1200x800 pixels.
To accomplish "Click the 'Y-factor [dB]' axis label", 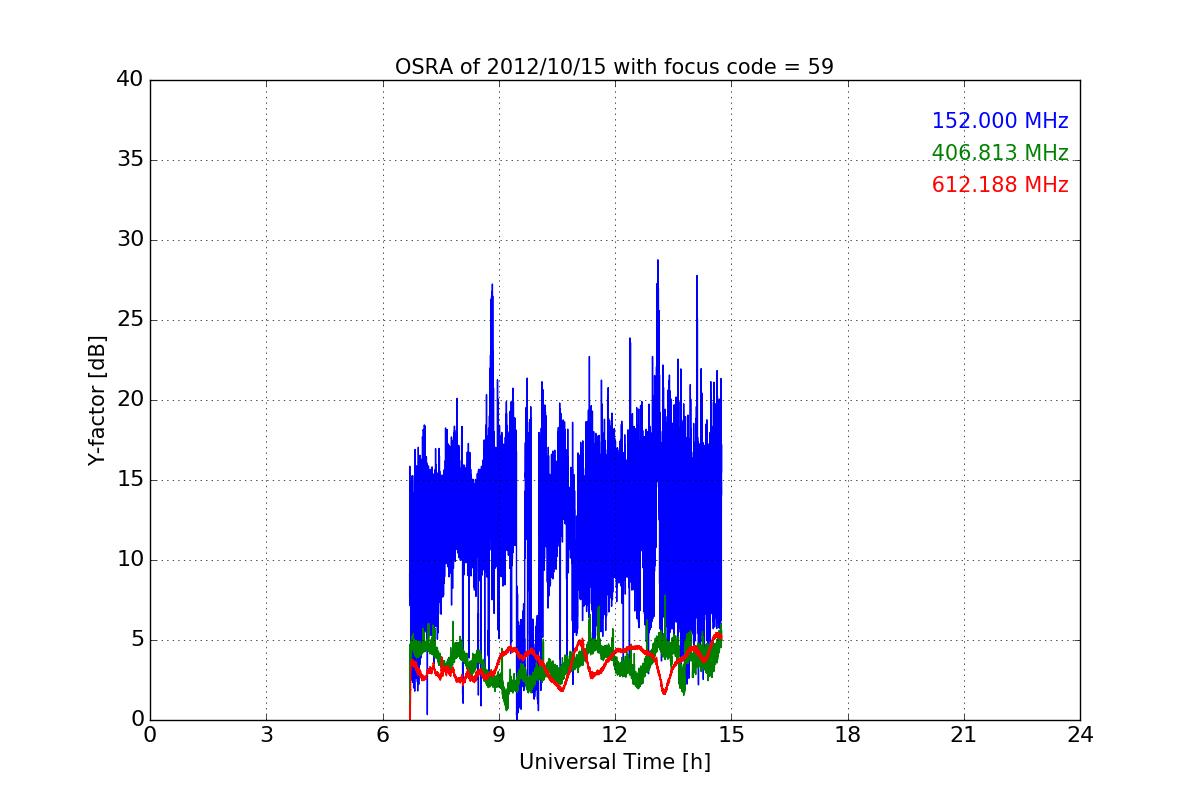I will (97, 400).
